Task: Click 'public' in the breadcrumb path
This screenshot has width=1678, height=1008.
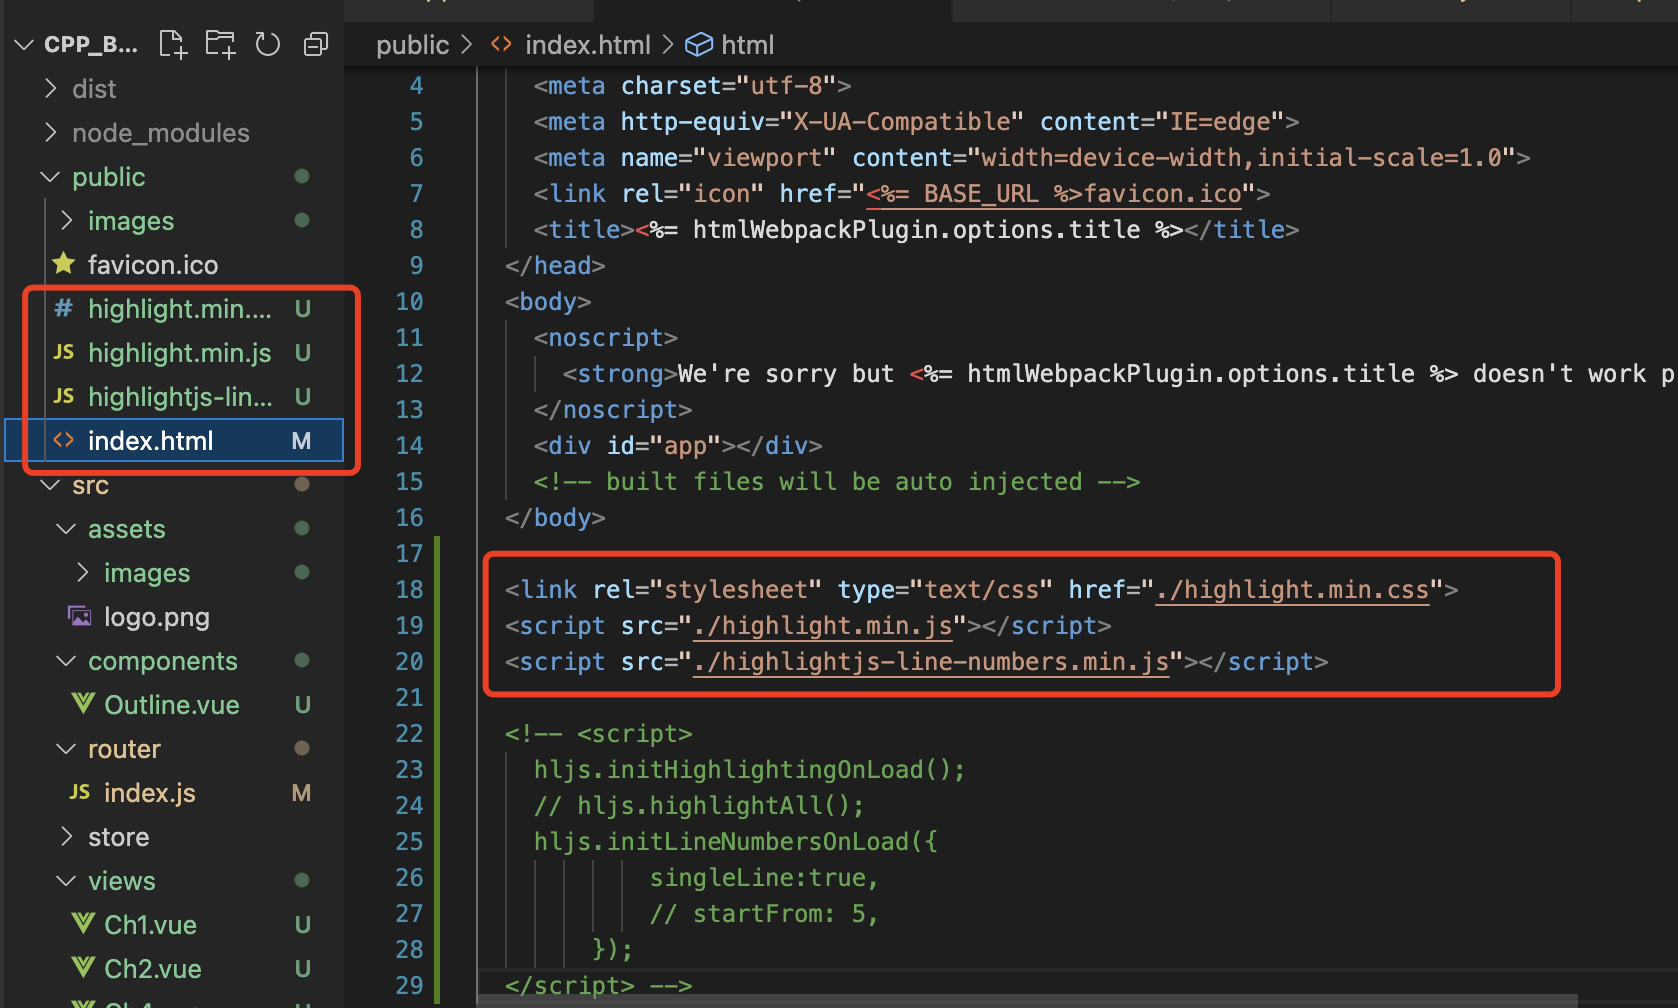Action: [413, 45]
